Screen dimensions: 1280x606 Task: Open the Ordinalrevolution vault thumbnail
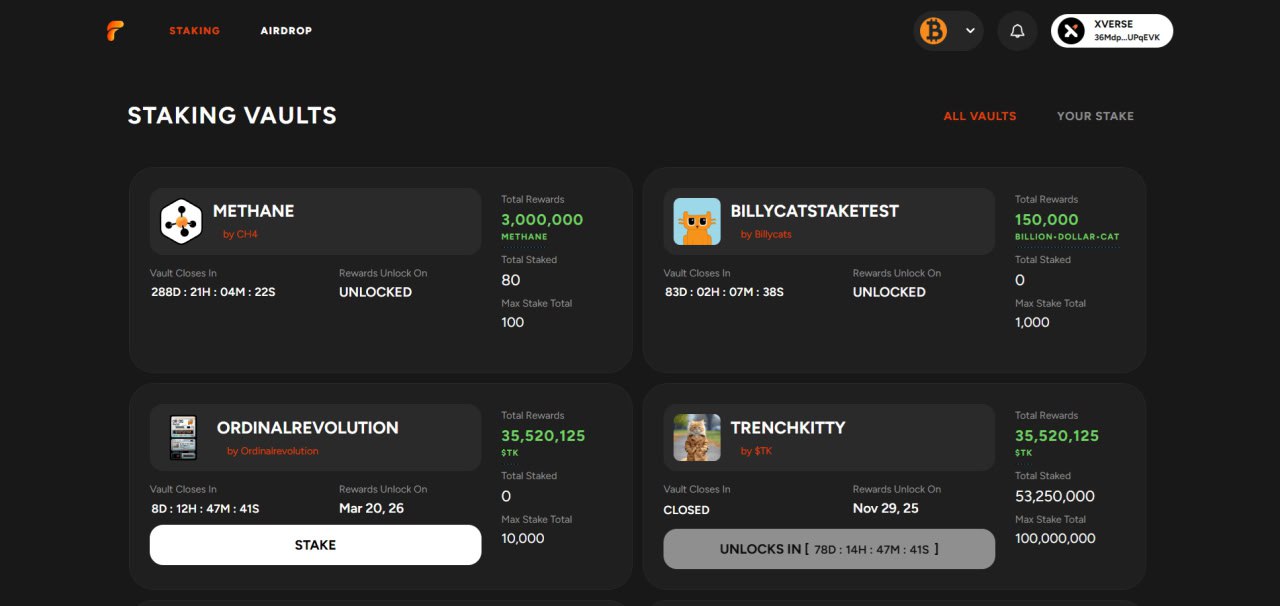(183, 437)
